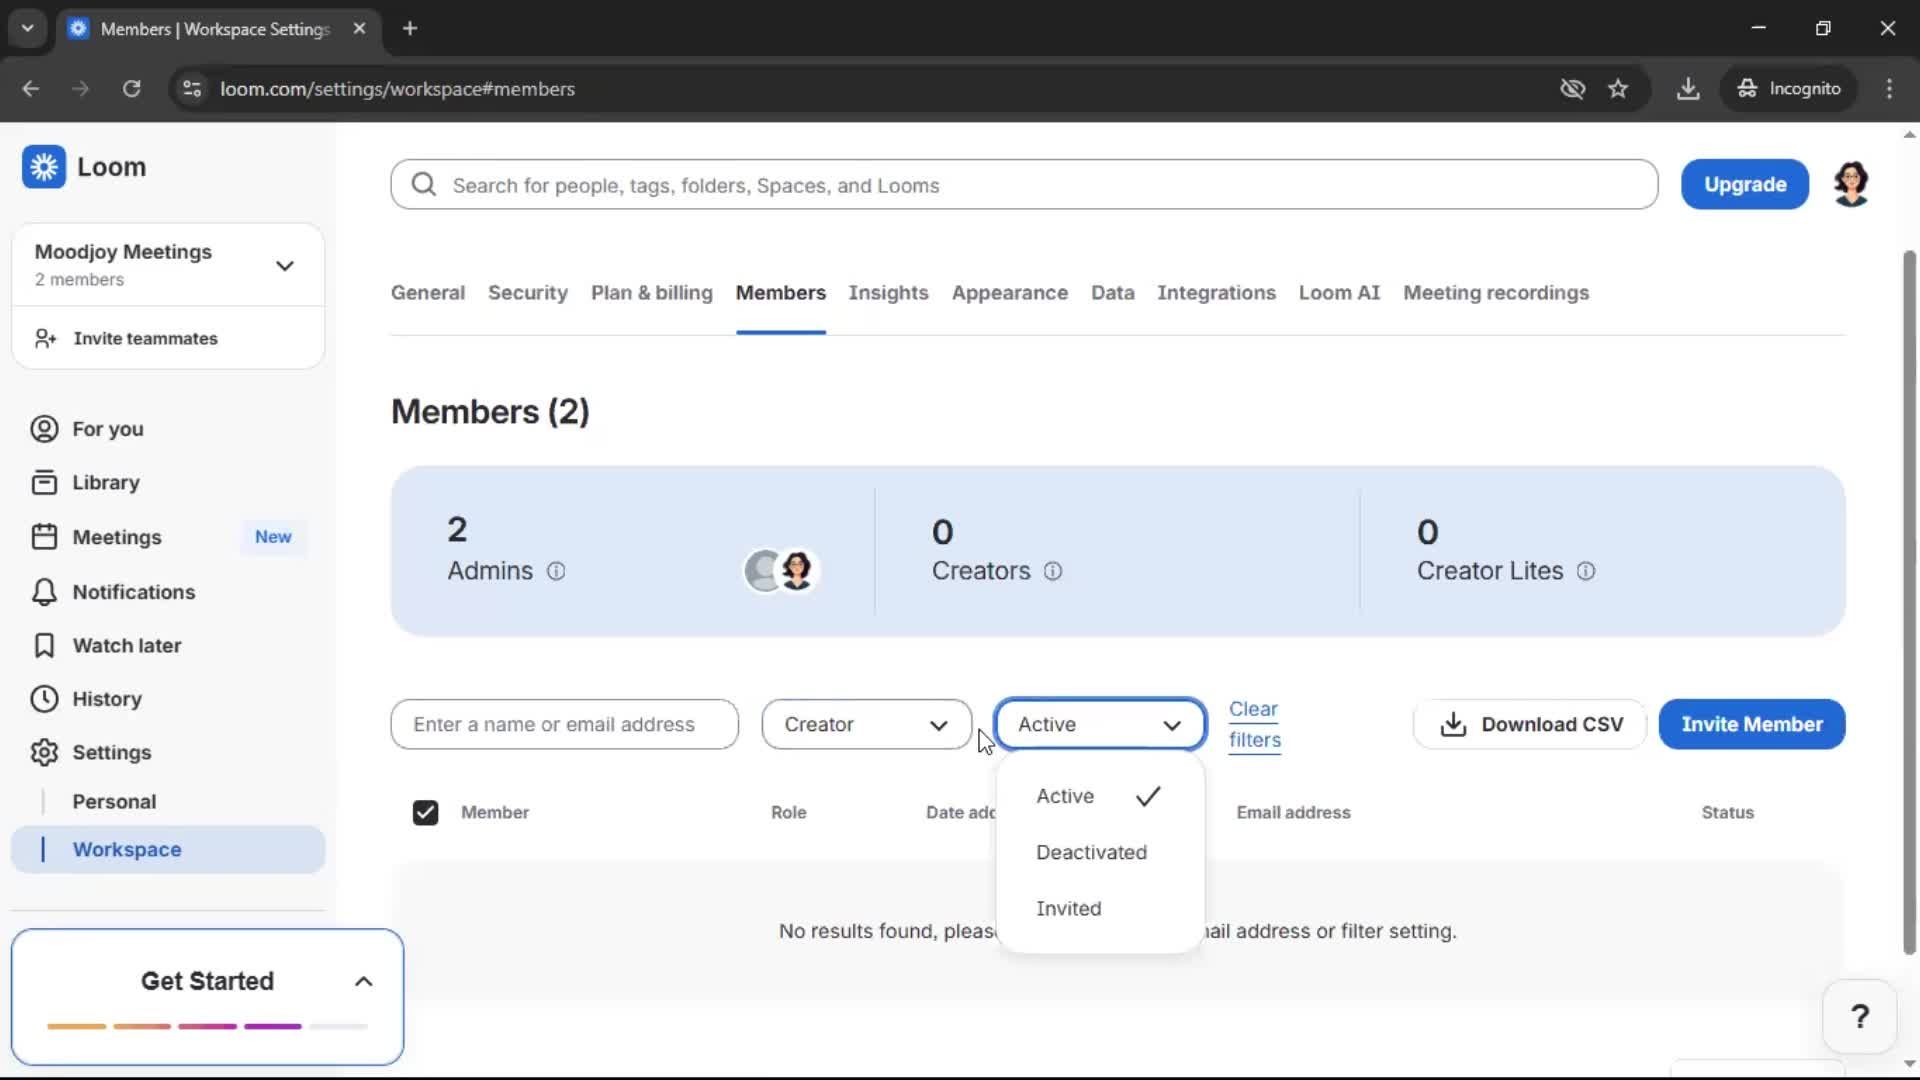Click the Download CSV button
Screen dimensions: 1920x1080
click(1530, 725)
